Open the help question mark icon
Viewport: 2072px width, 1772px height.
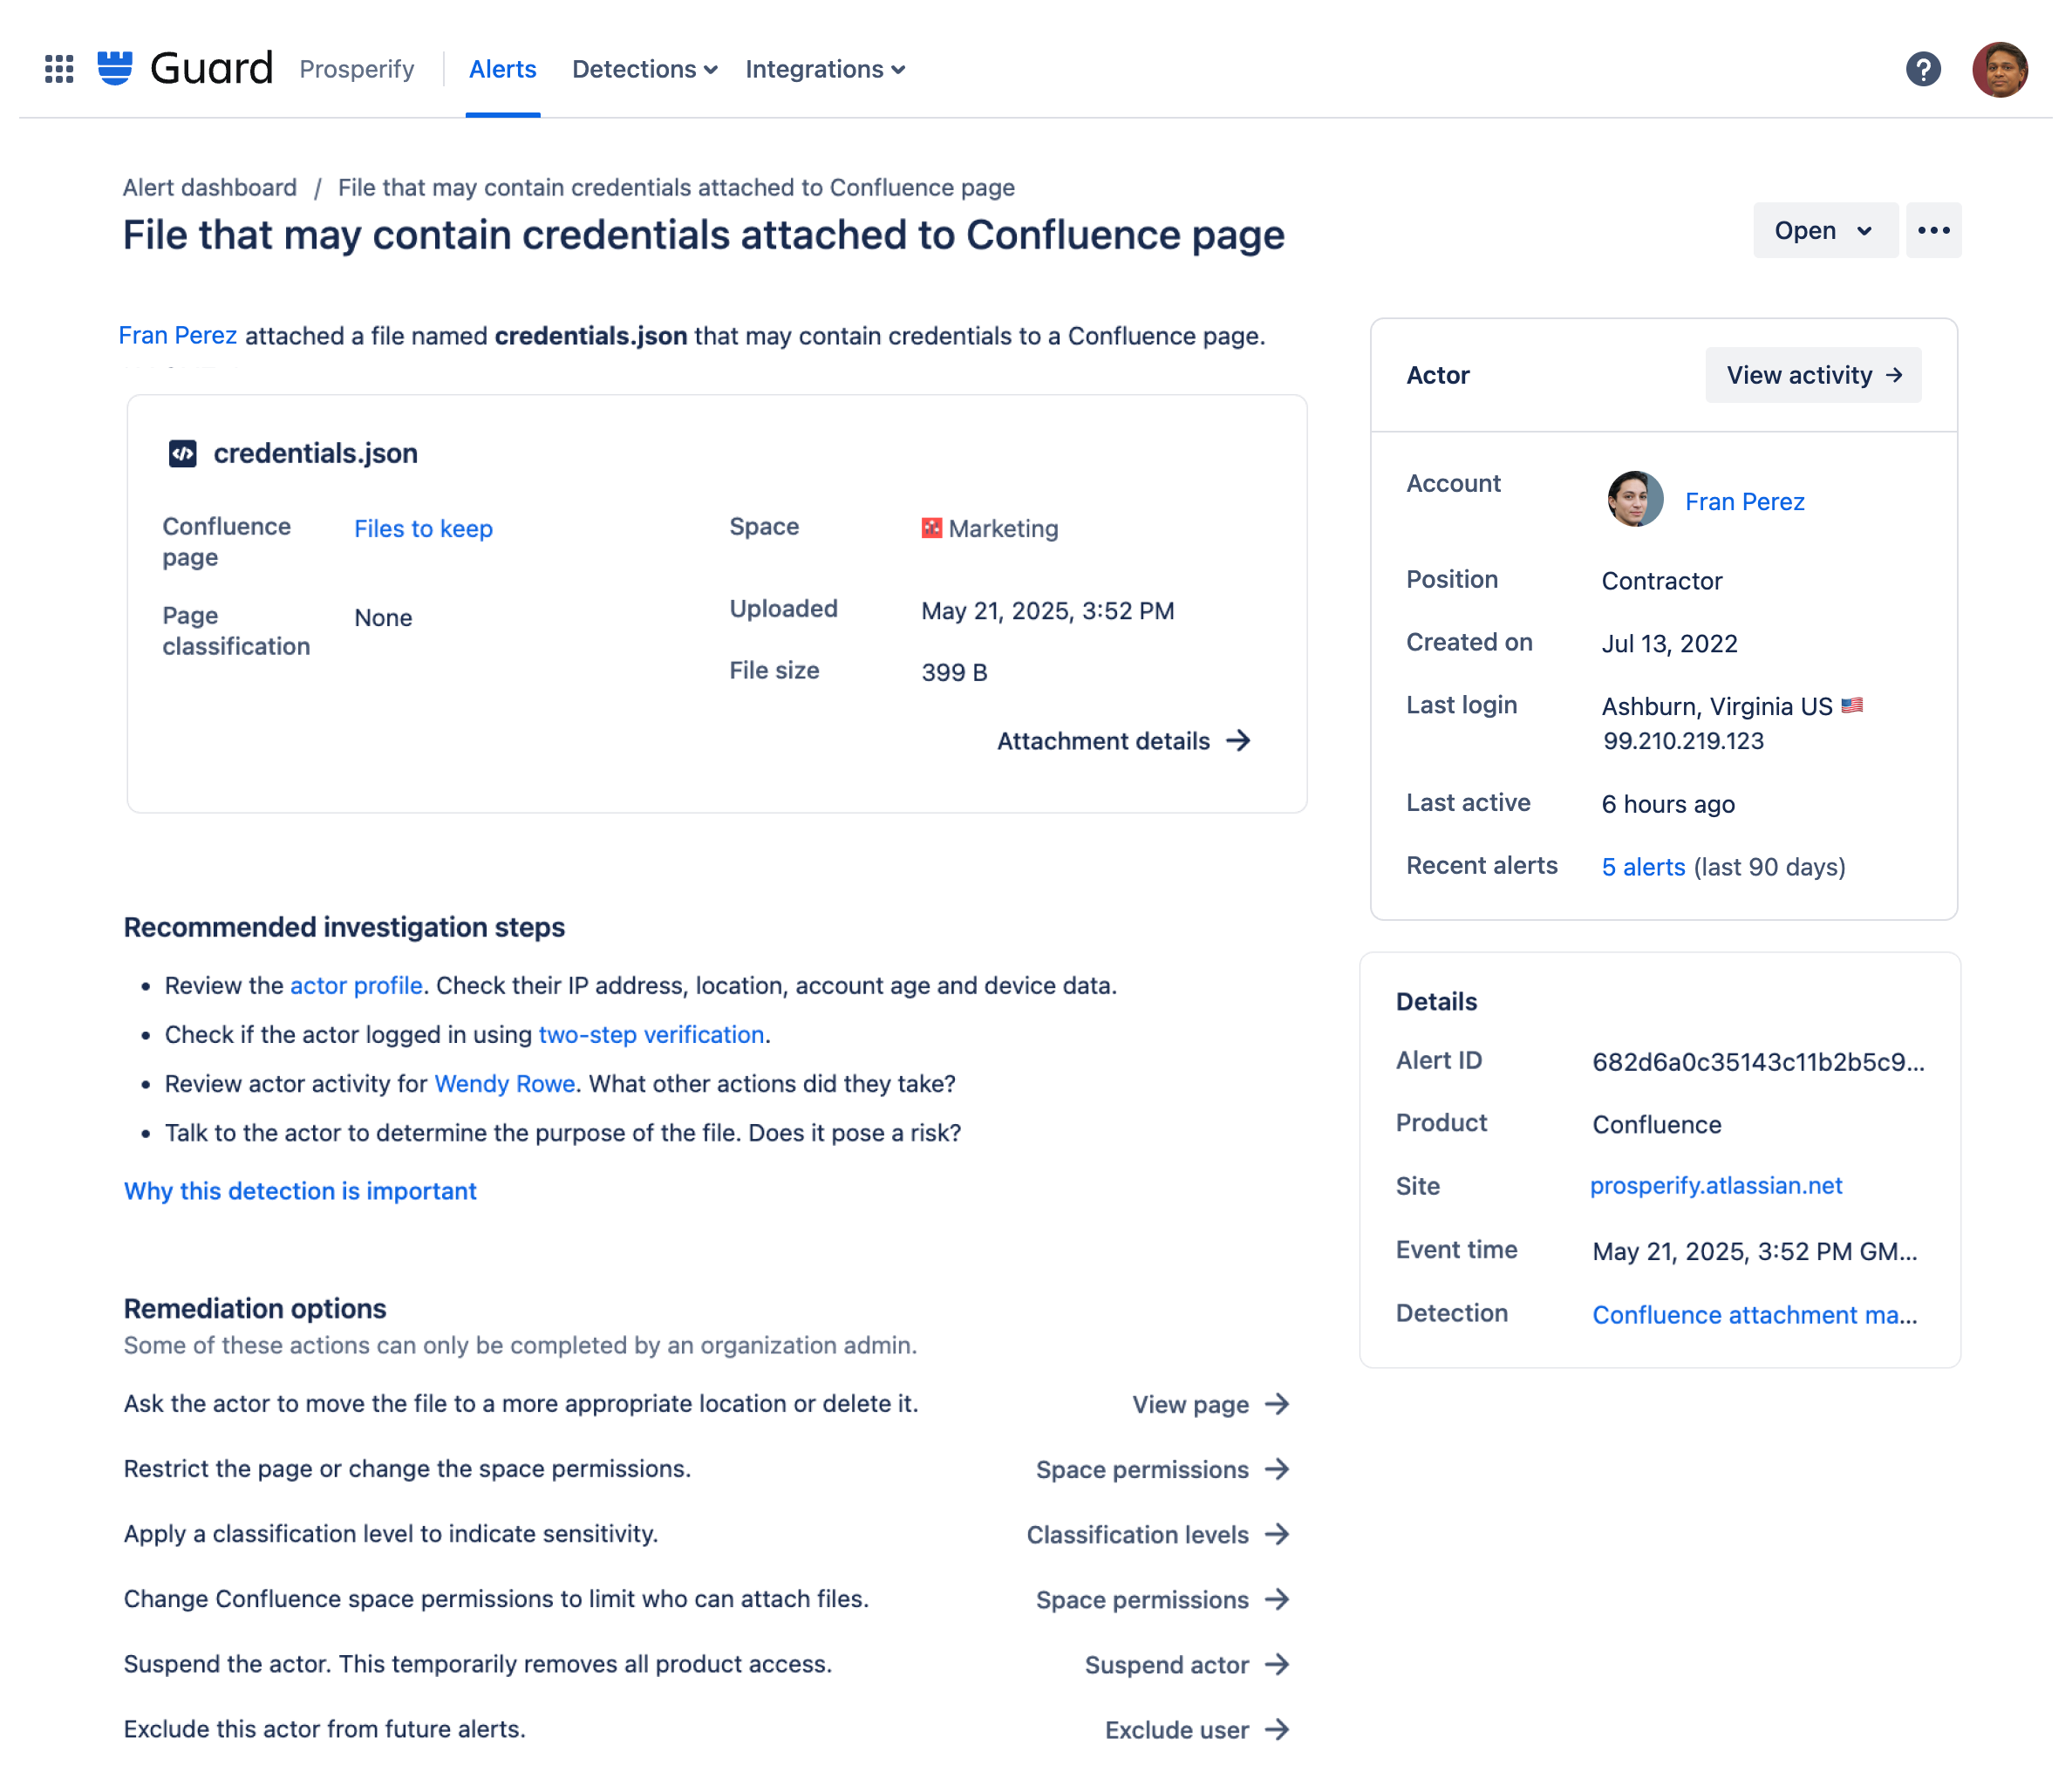[x=1922, y=69]
